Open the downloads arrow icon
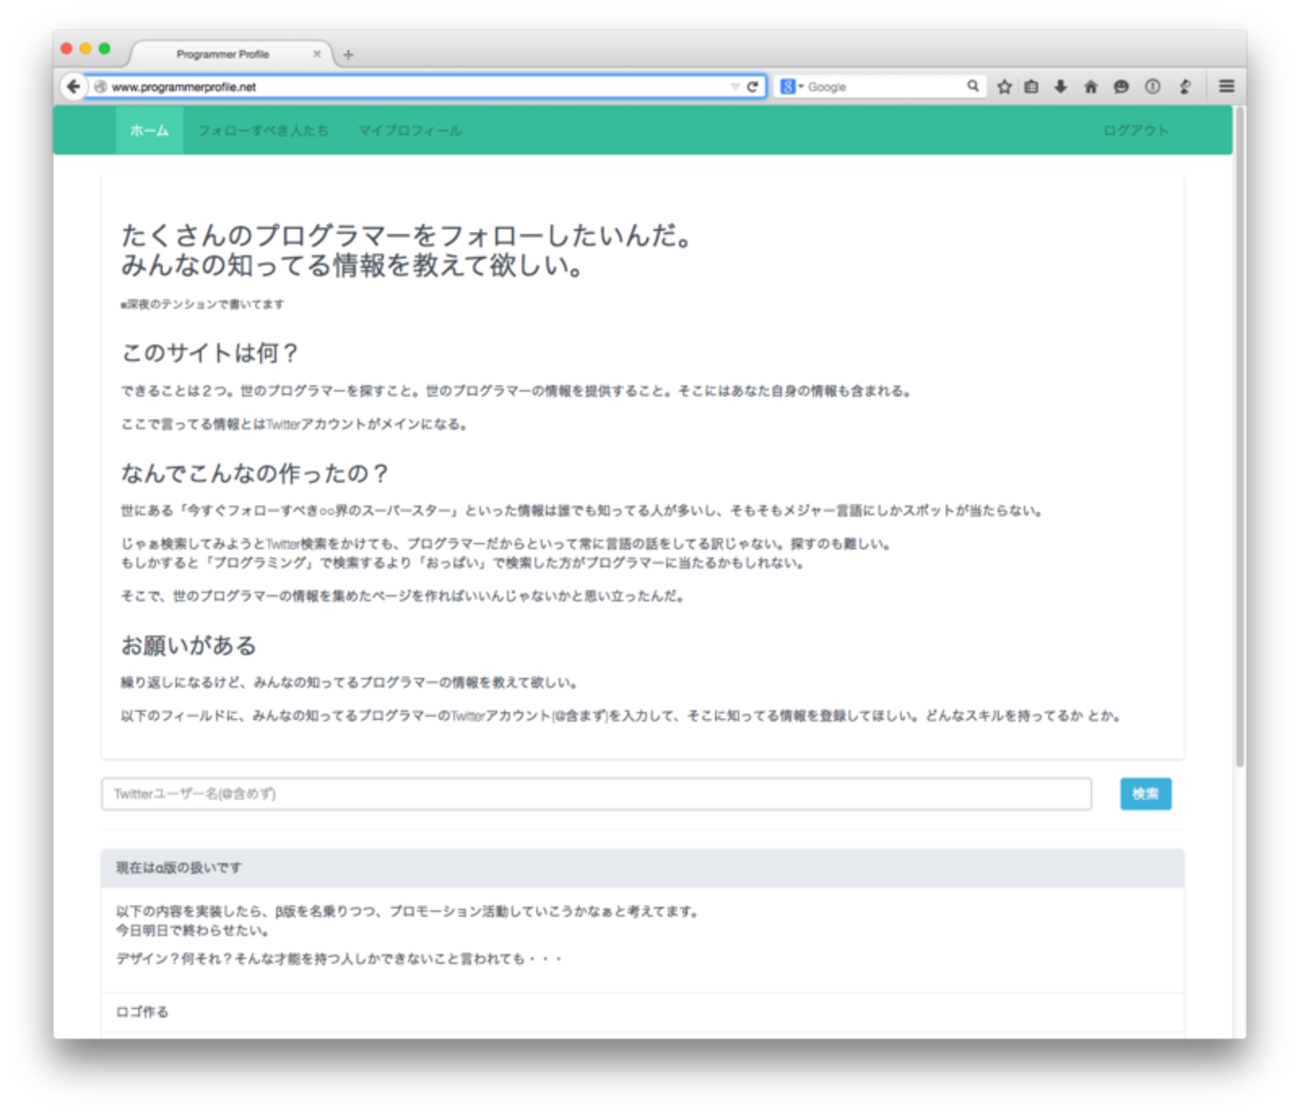 point(1061,87)
